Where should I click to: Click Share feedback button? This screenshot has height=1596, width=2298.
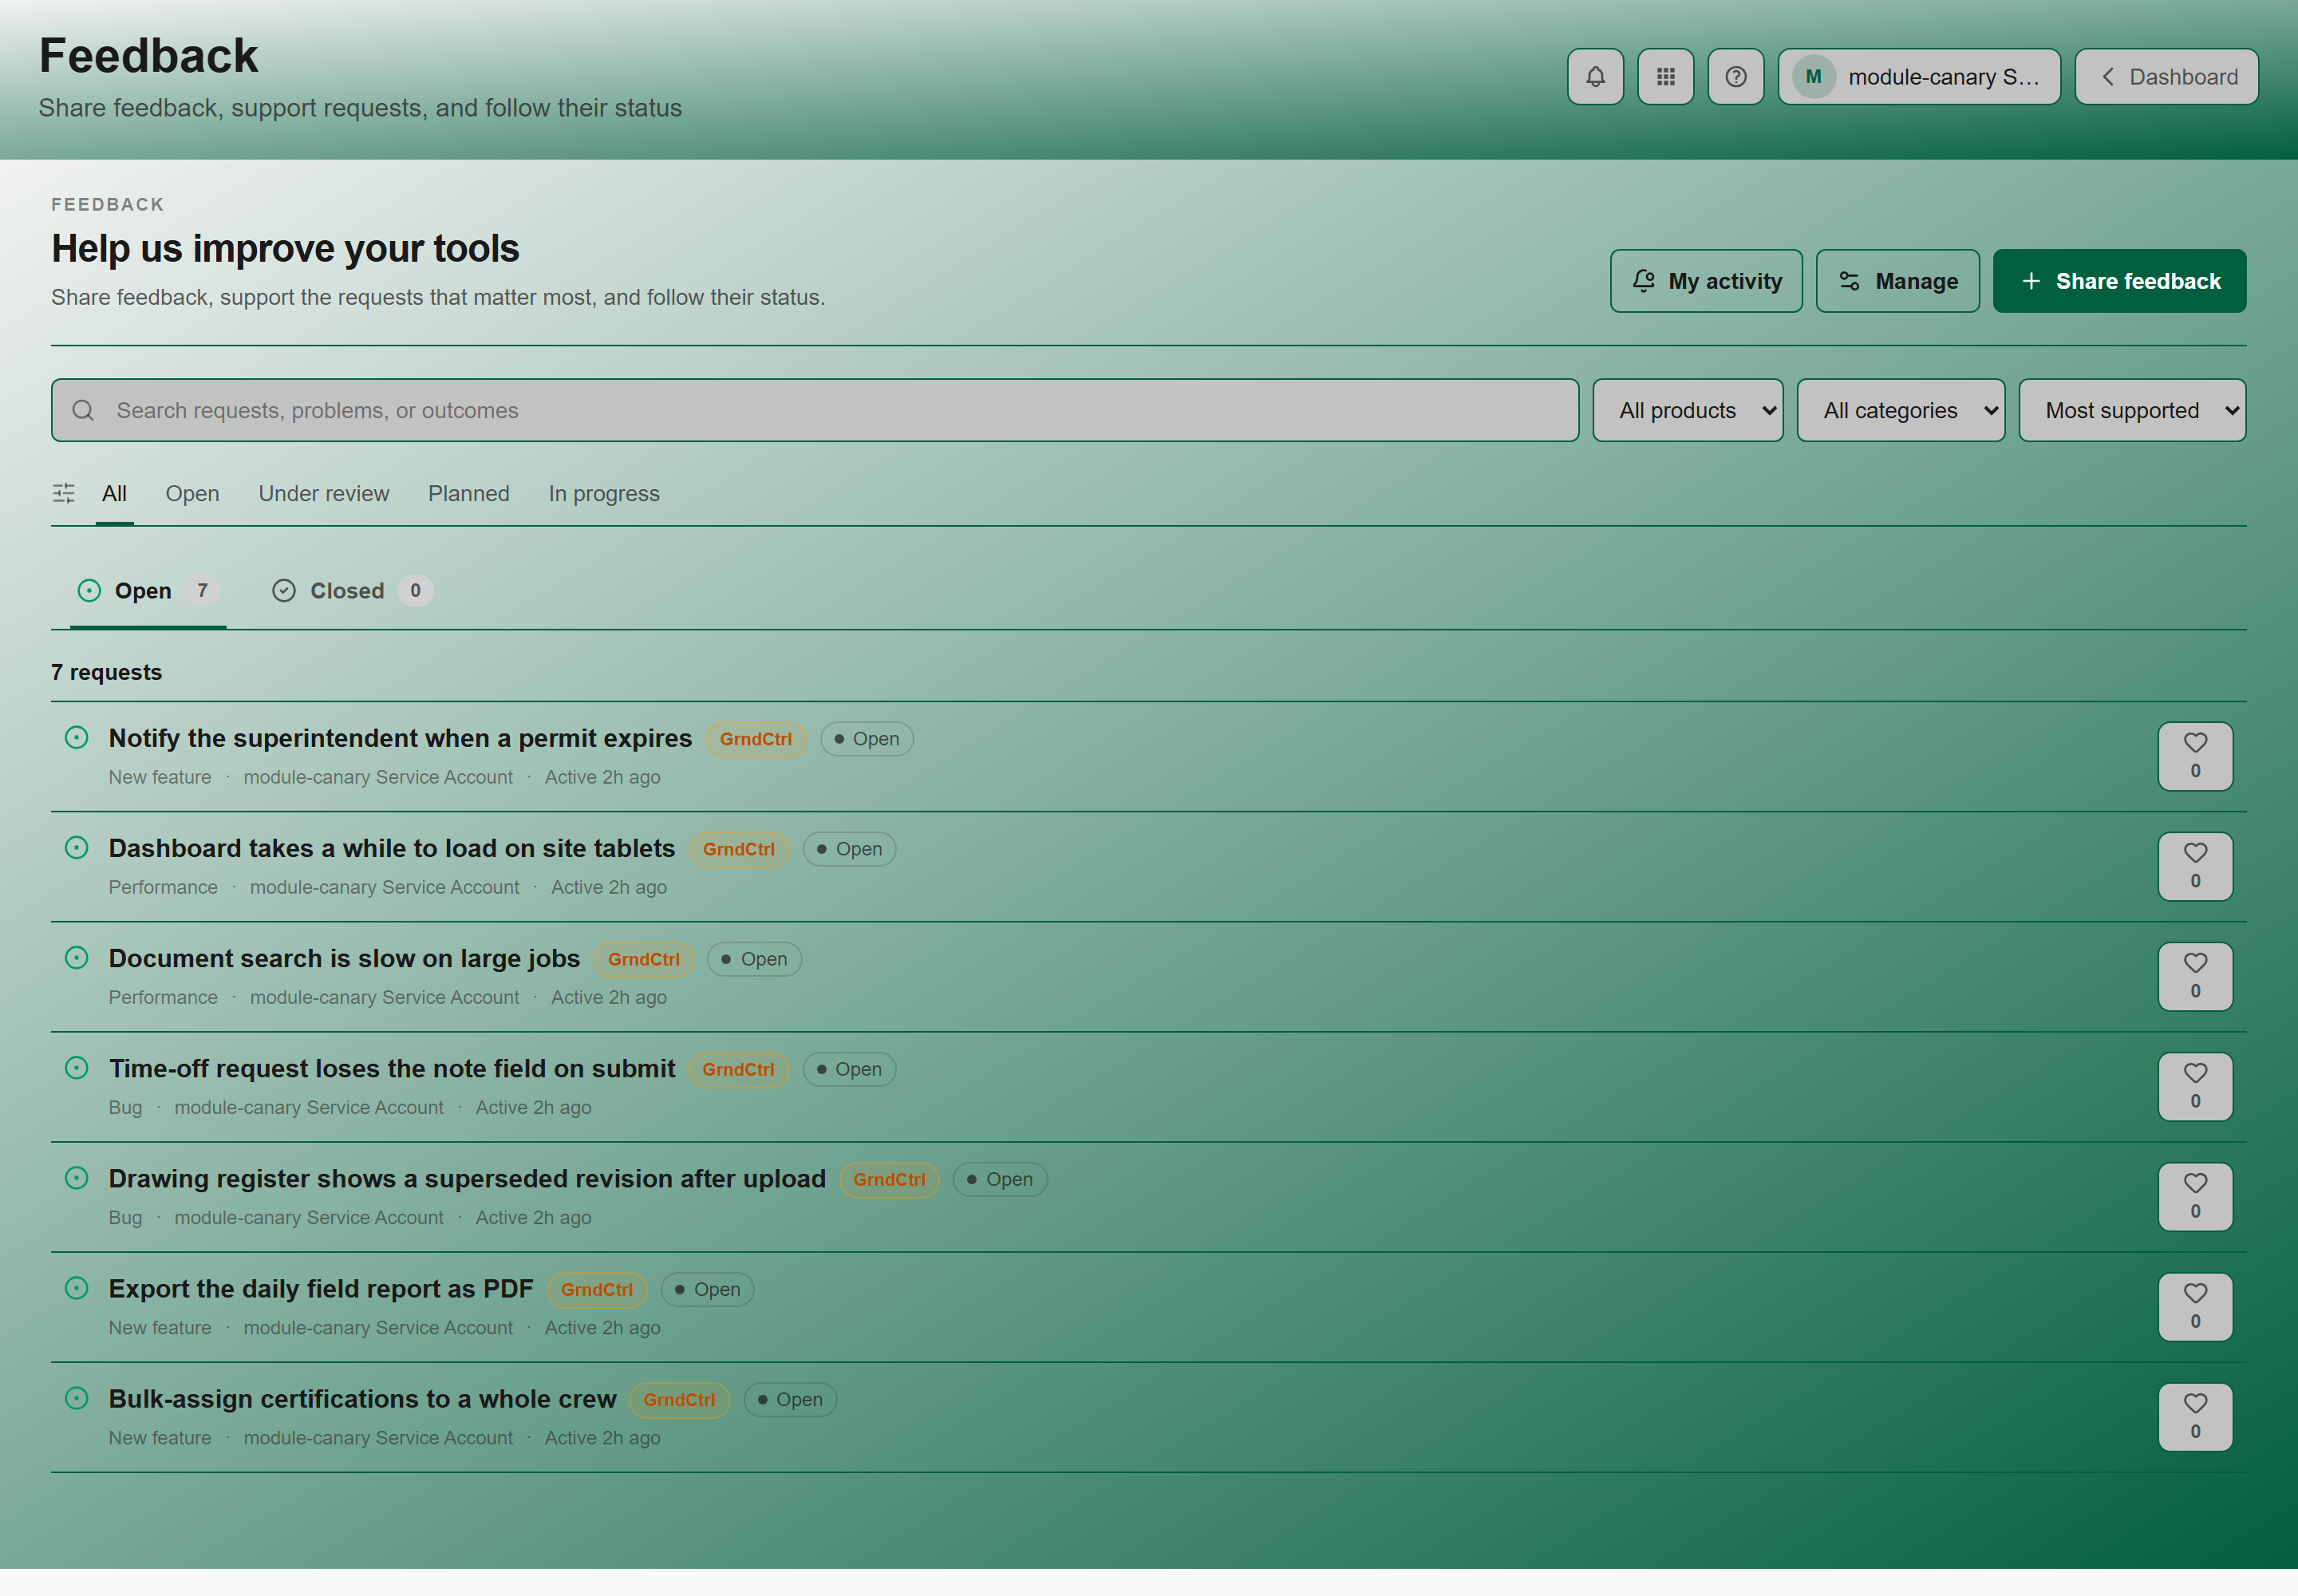(x=2119, y=281)
